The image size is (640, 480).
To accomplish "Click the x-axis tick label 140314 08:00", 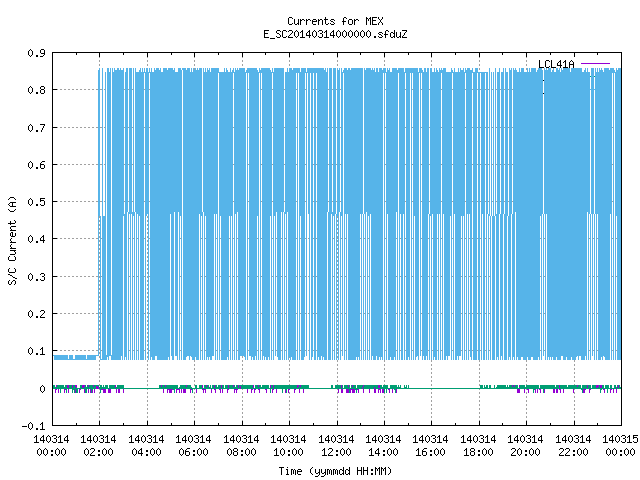I will 241,446.
